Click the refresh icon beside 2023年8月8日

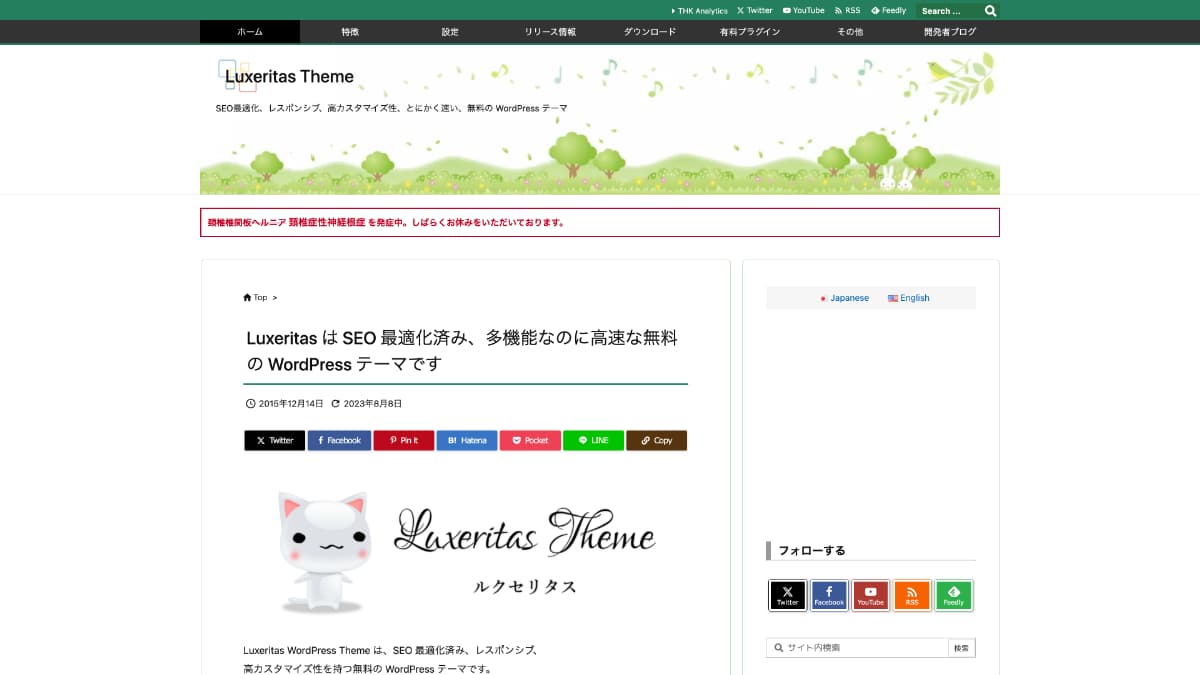(335, 404)
